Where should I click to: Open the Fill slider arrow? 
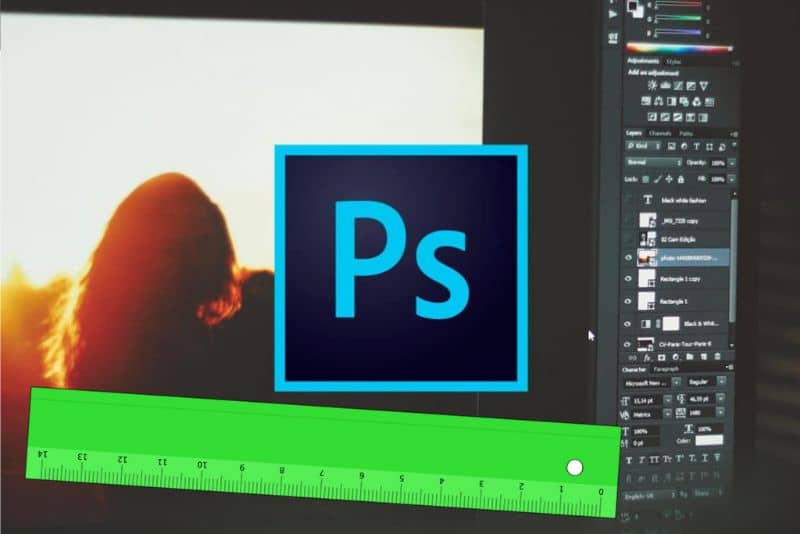[x=732, y=179]
